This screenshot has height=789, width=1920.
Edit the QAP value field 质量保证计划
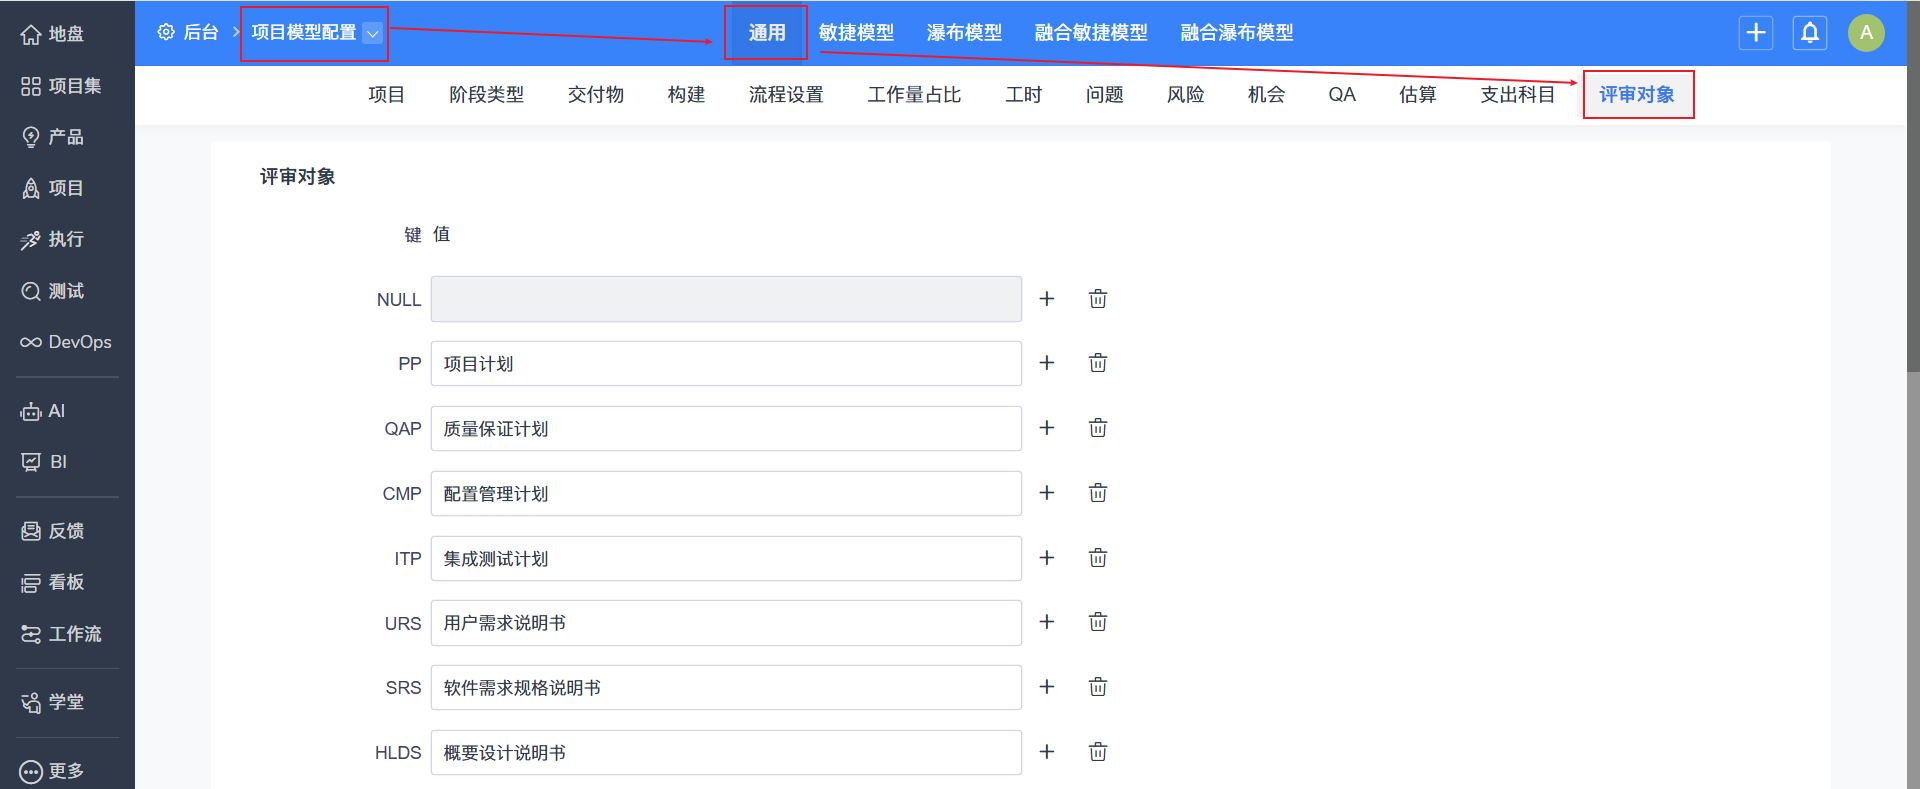726,429
